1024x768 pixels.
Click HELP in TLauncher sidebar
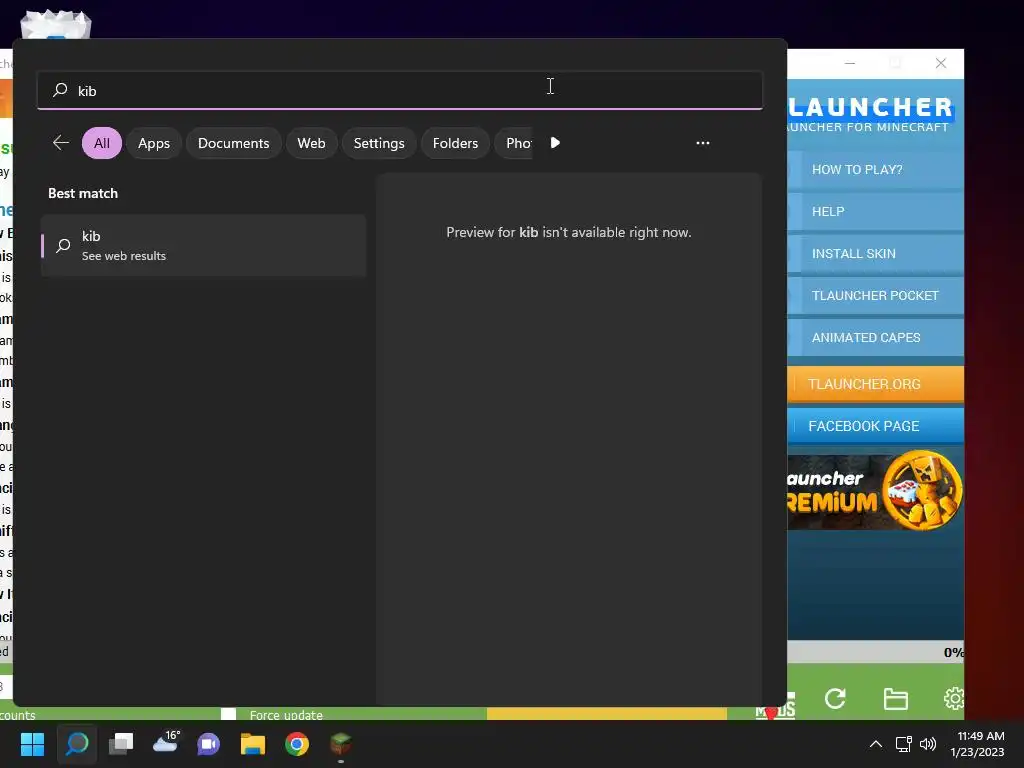pos(875,212)
